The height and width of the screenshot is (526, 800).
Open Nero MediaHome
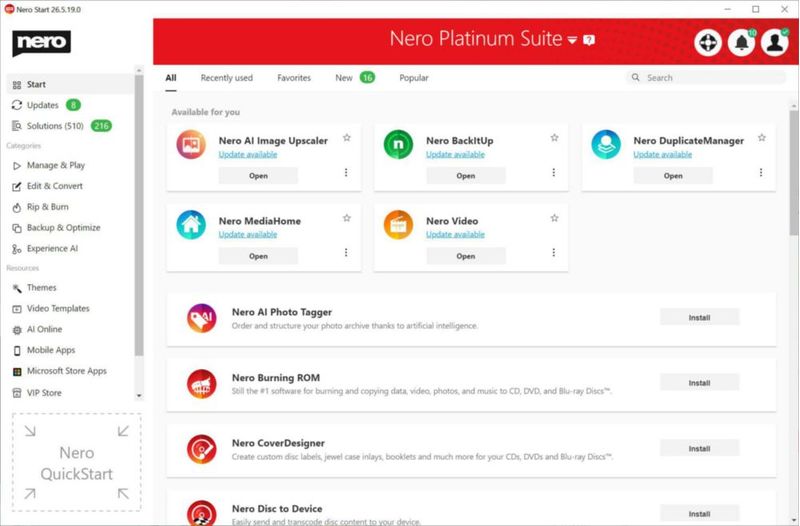[x=258, y=256]
